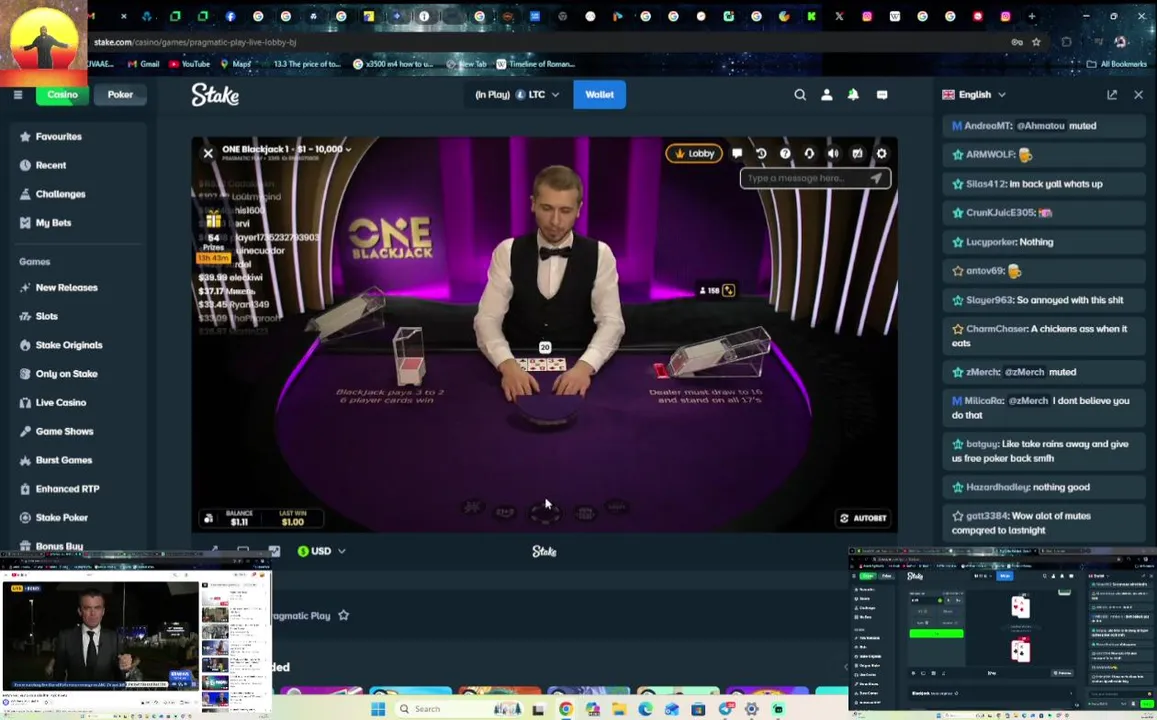This screenshot has width=1157, height=720.
Task: Click the gift box Prizes icon
Action: (213, 220)
